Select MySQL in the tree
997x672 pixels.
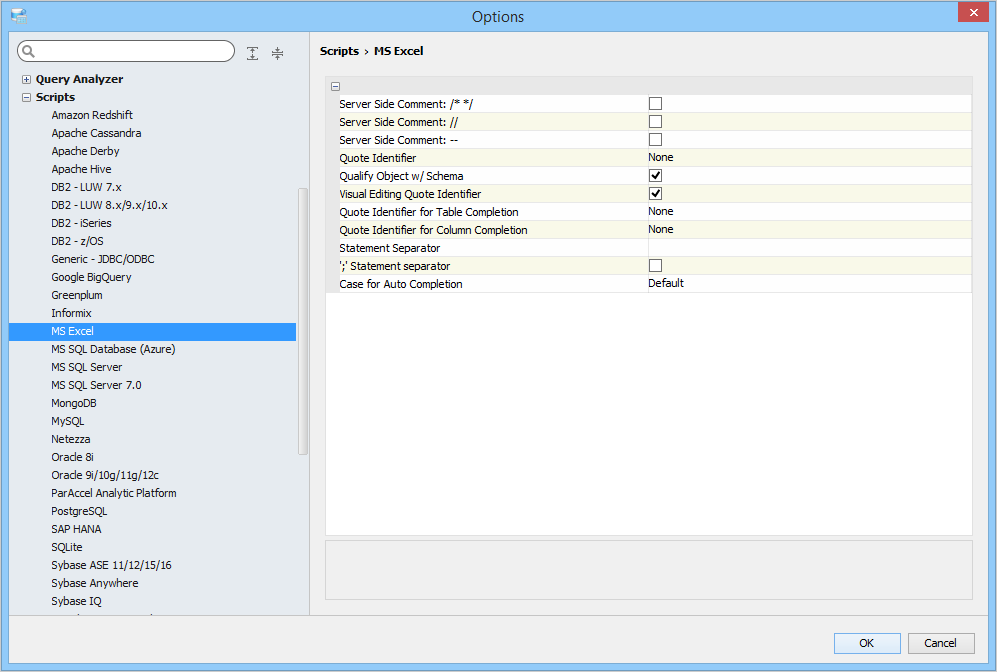pos(67,422)
